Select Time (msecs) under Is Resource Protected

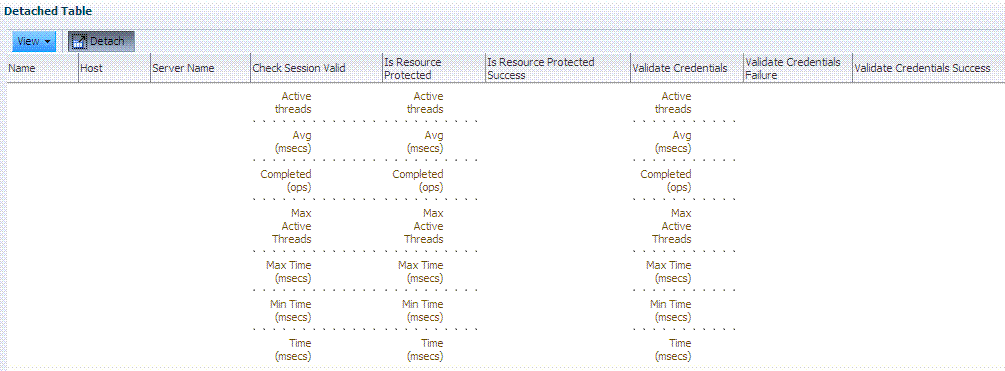(426, 350)
